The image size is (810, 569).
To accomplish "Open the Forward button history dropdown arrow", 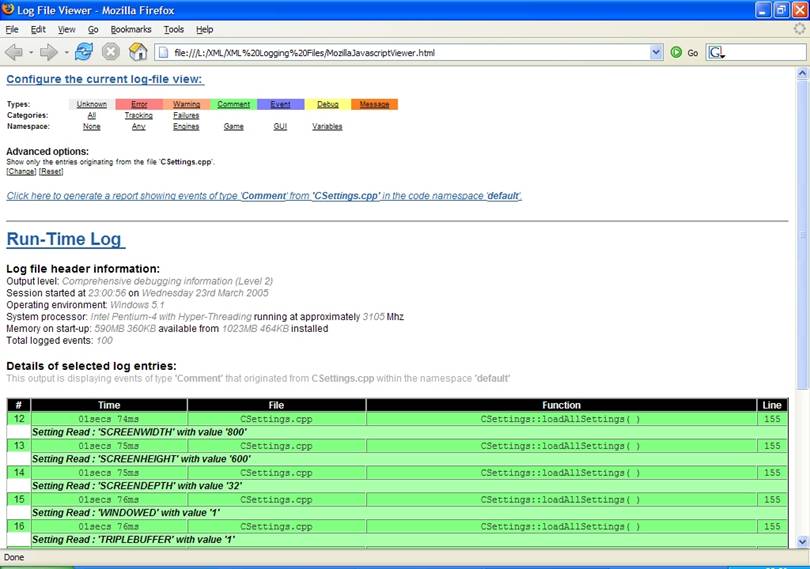I will 66,53.
